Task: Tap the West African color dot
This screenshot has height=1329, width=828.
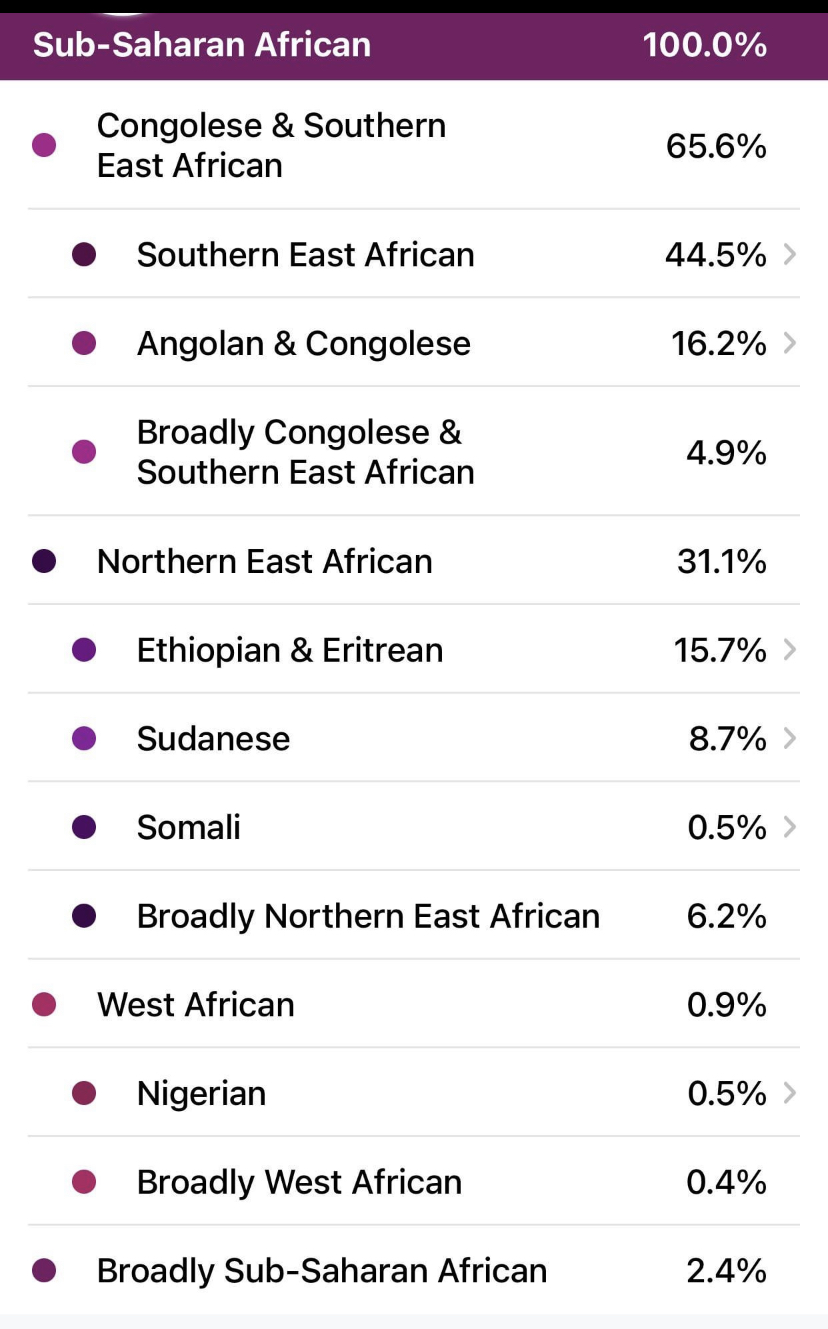Action: point(44,1005)
